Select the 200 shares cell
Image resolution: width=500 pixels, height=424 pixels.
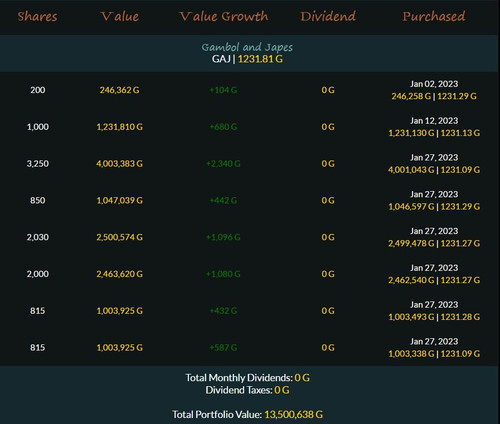click(38, 90)
